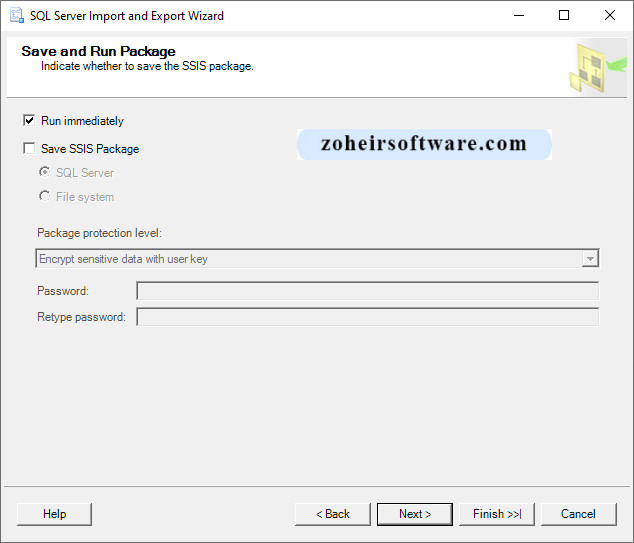634x543 pixels.
Task: Click the Save and Run Package heading
Action: tap(98, 51)
